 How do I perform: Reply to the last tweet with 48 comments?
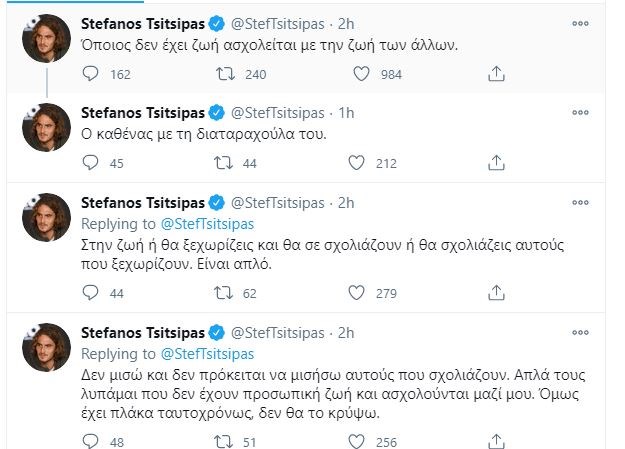tap(91, 439)
